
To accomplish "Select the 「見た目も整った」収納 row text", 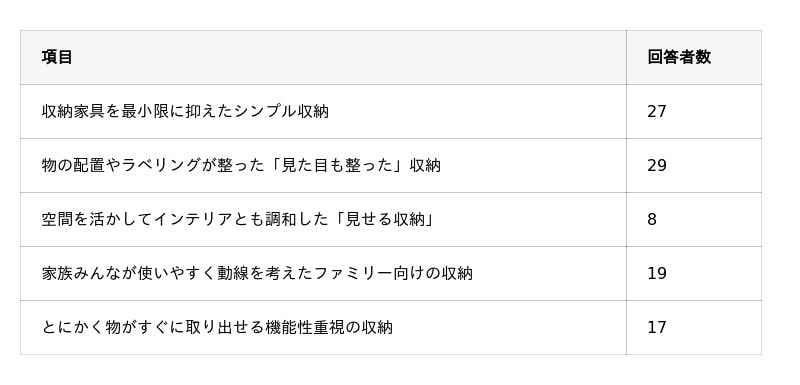I will pos(241,165).
